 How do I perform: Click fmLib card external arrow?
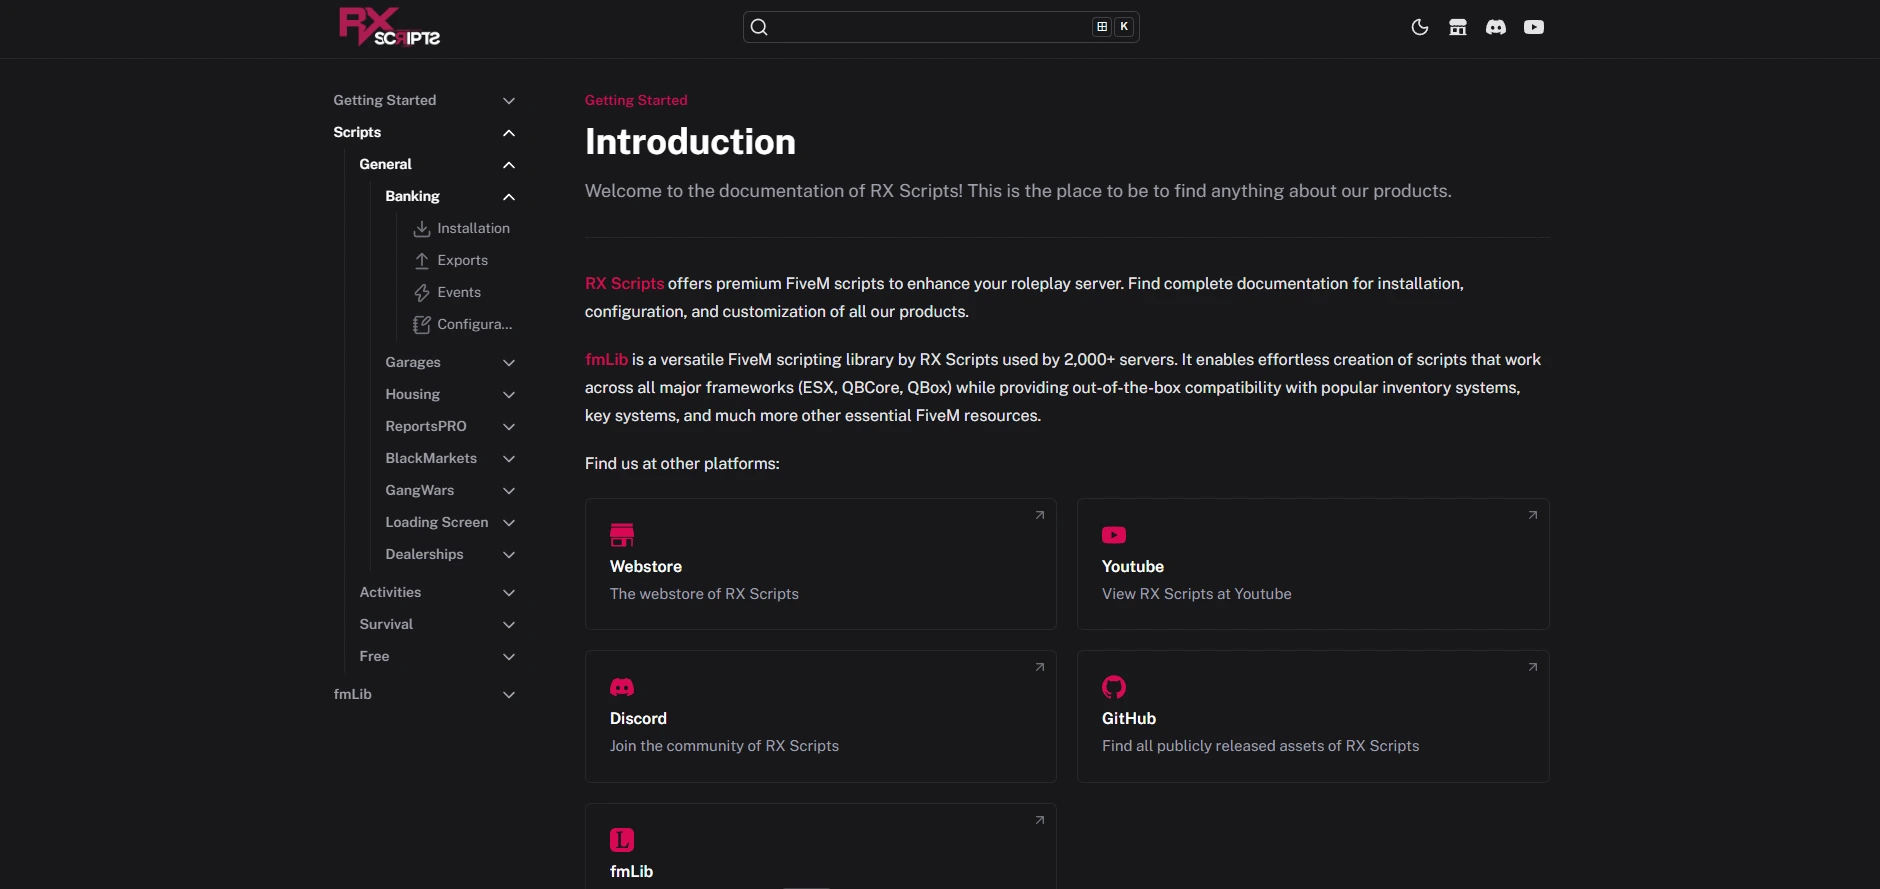point(1040,820)
